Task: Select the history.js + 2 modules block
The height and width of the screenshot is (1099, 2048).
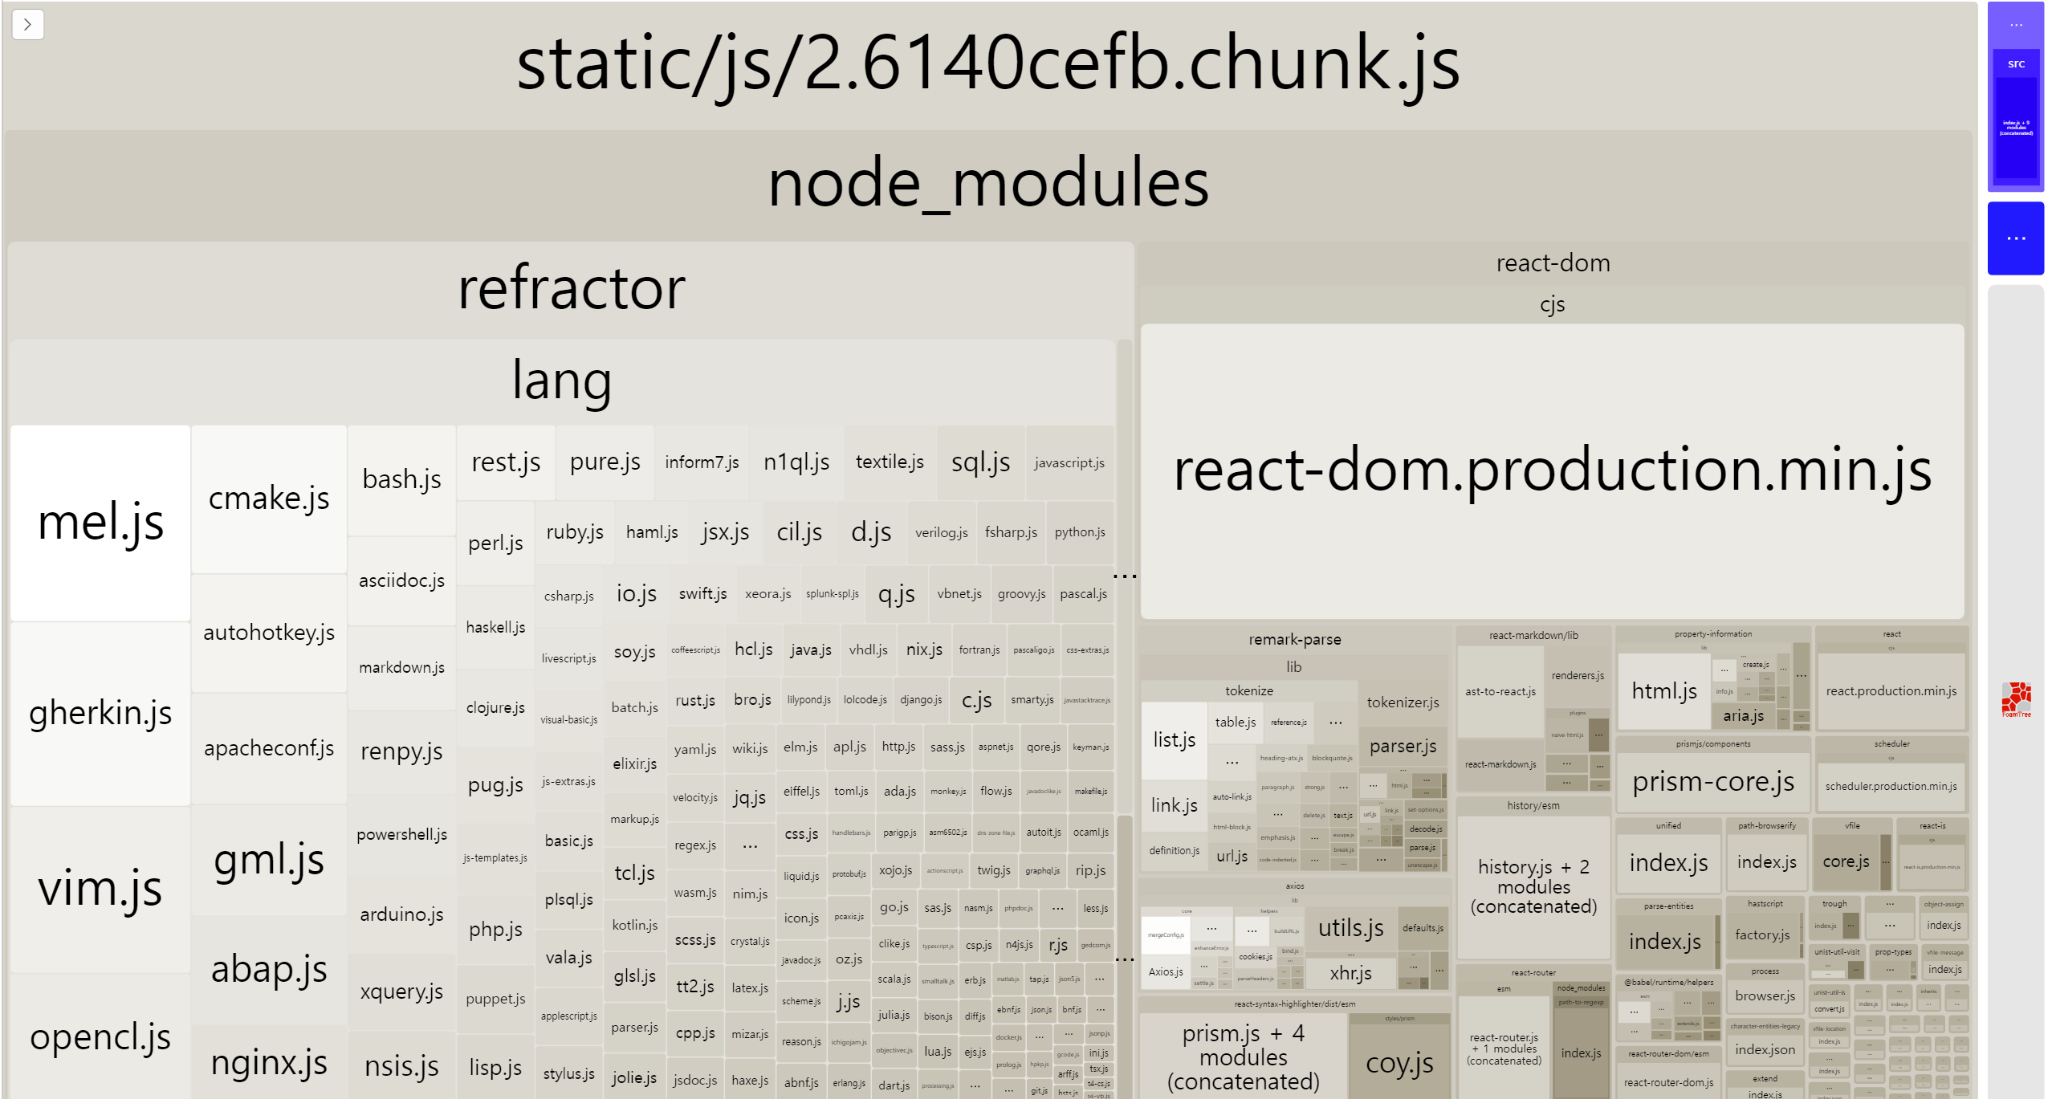Action: (x=1533, y=888)
